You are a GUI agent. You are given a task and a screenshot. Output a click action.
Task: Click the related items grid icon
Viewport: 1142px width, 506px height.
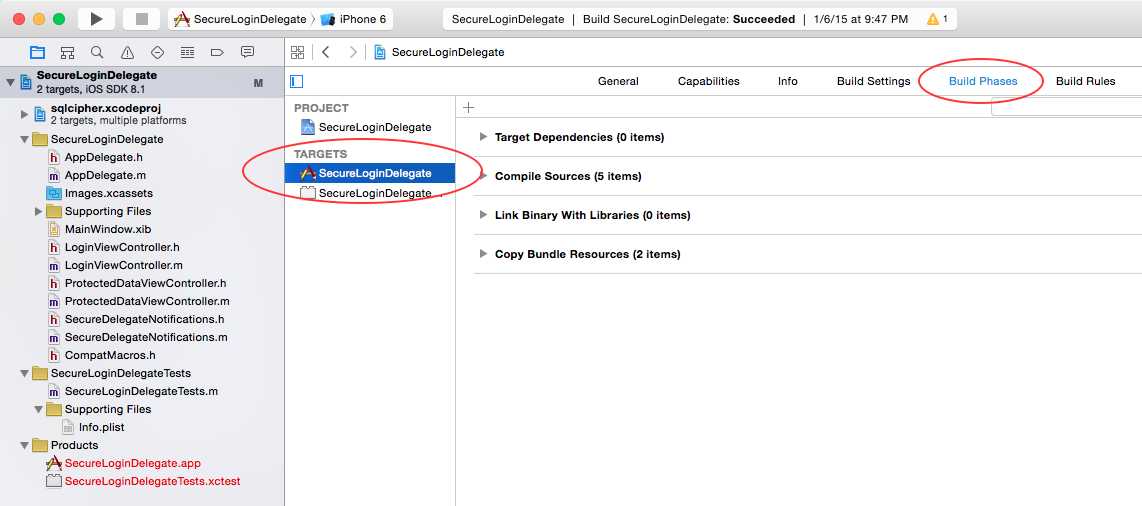pos(297,52)
